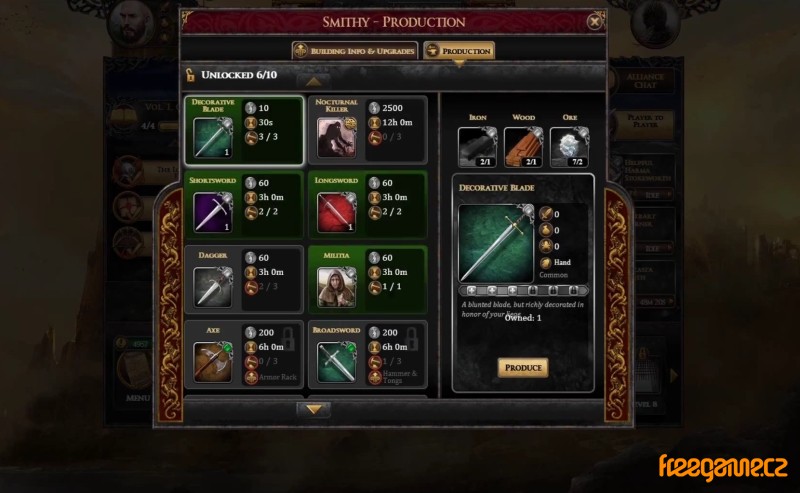Close the Smithy Production window
The height and width of the screenshot is (493, 800).
coord(594,22)
